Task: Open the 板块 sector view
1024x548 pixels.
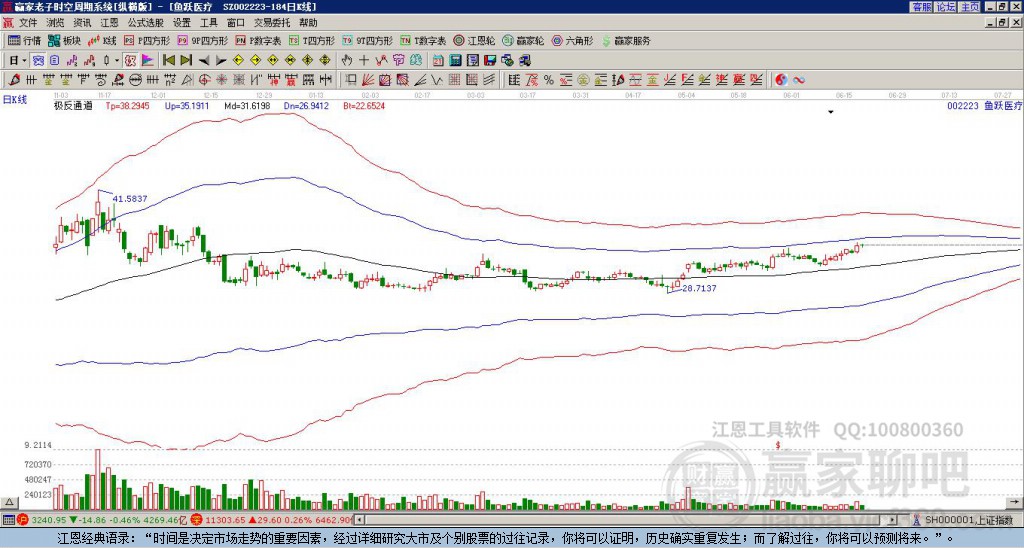Action: point(64,40)
